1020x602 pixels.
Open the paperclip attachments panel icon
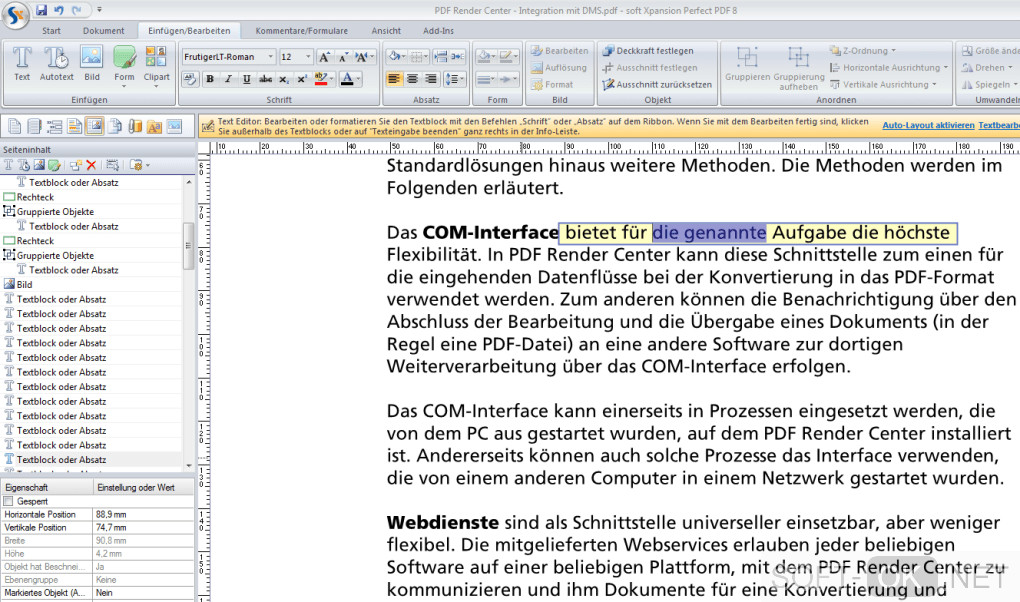pos(134,126)
